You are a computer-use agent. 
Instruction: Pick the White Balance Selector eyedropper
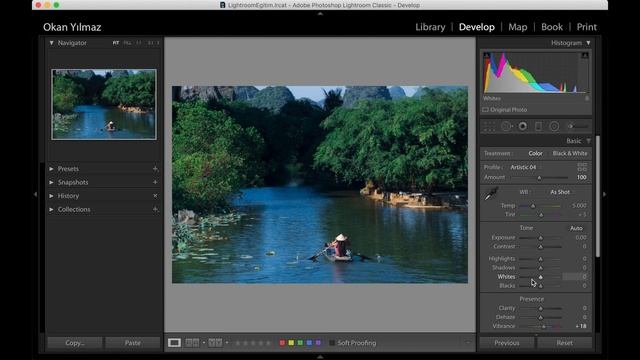[491, 193]
